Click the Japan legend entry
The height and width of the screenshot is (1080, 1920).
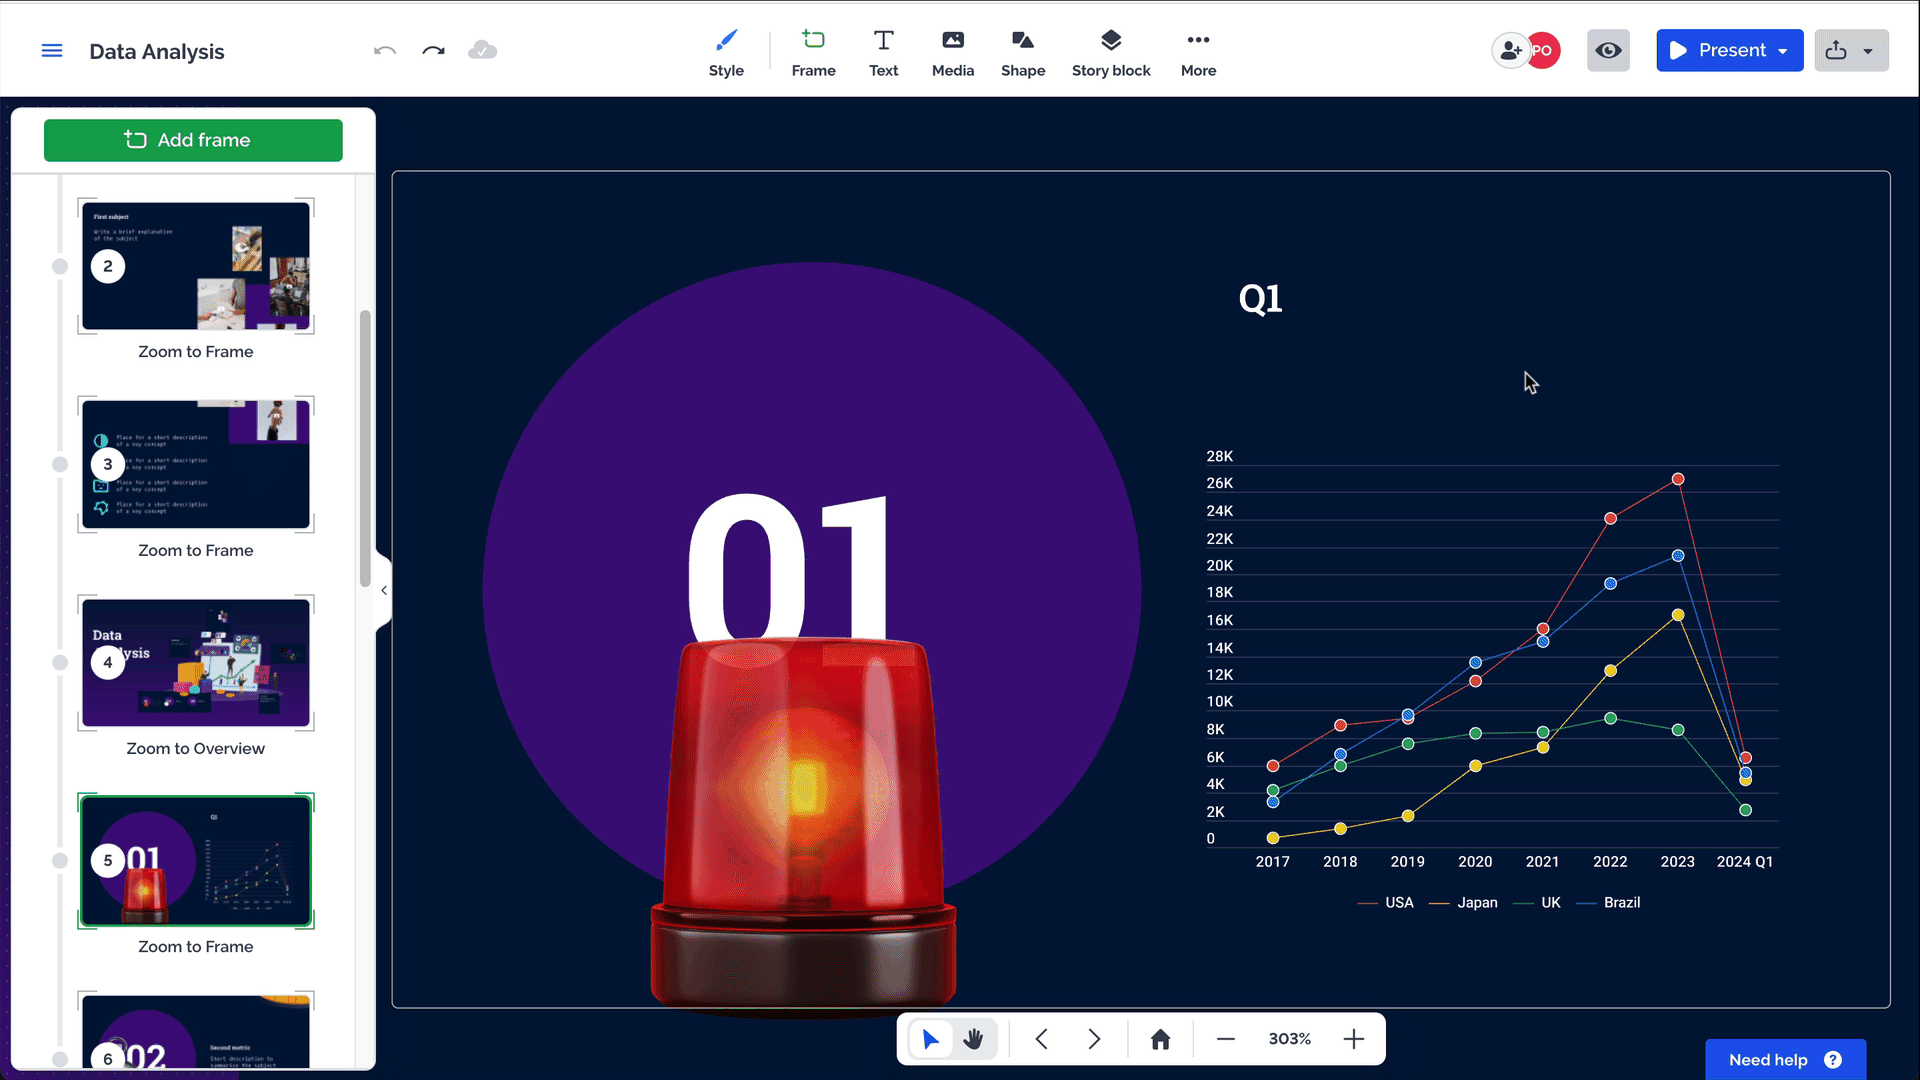[x=1464, y=903]
